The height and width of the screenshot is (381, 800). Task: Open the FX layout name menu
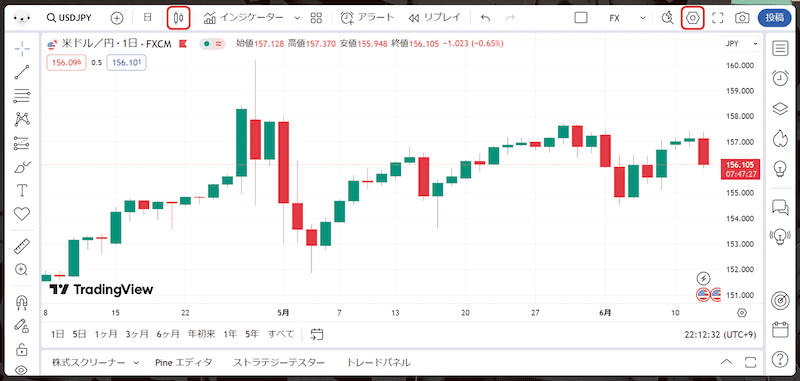coord(615,18)
